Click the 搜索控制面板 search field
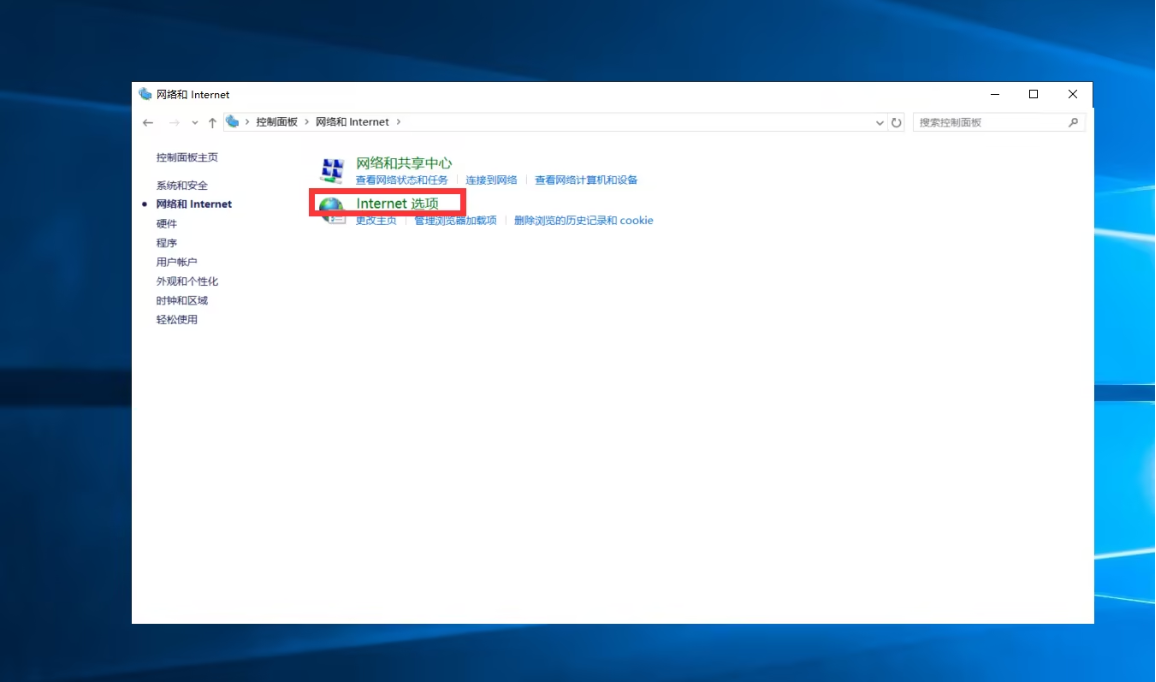Image resolution: width=1156 pixels, height=682 pixels. click(988, 122)
